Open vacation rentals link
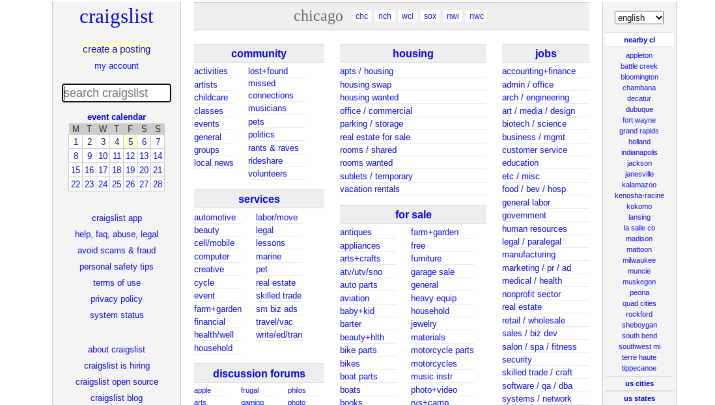The height and width of the screenshot is (405, 715). [x=369, y=189]
